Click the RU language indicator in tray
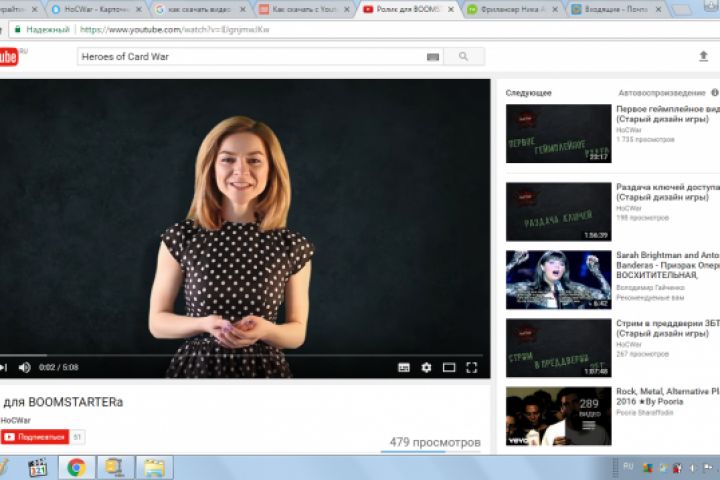Screen dimensions: 720x480 628,467
